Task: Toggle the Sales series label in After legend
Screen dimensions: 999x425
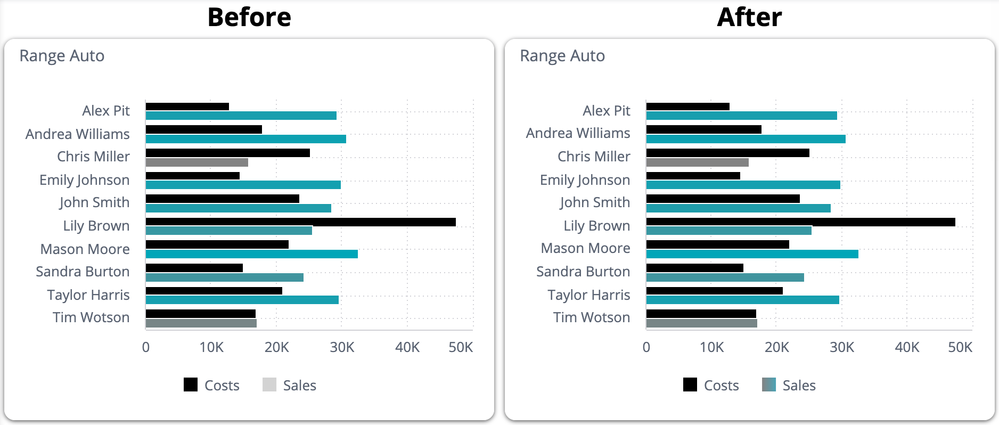Action: [799, 385]
